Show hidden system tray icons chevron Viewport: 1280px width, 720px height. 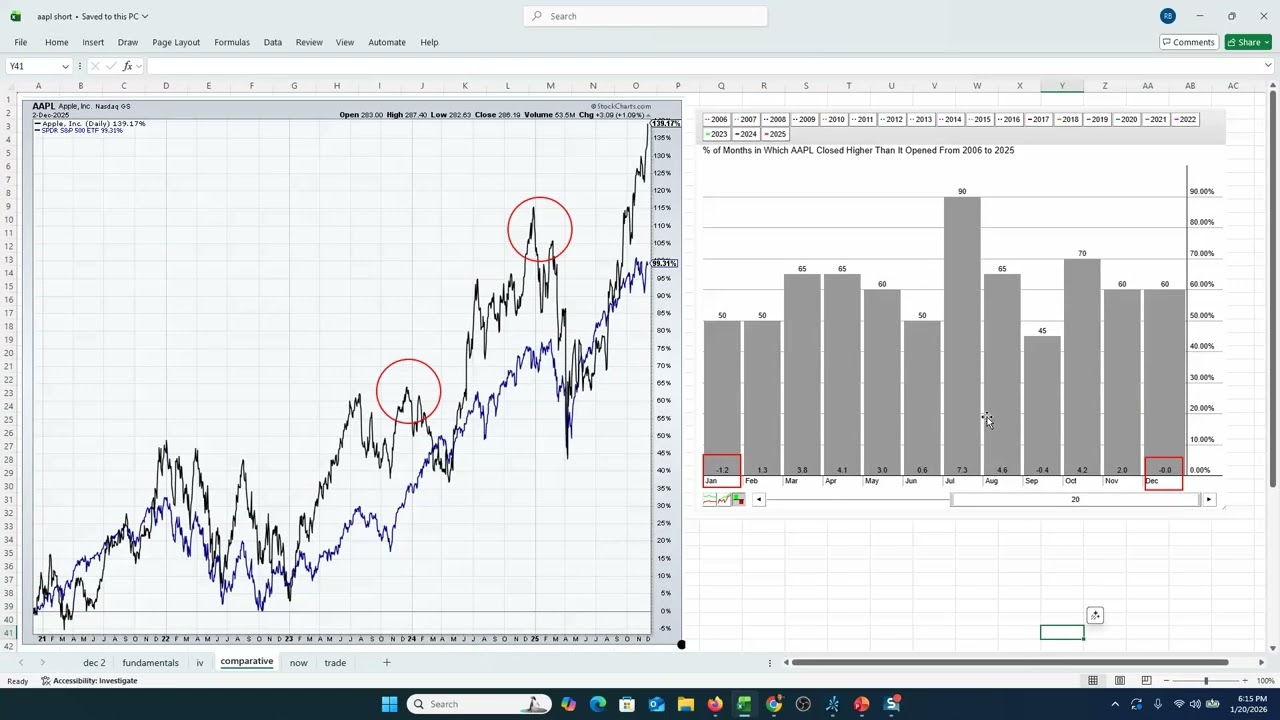point(1115,704)
